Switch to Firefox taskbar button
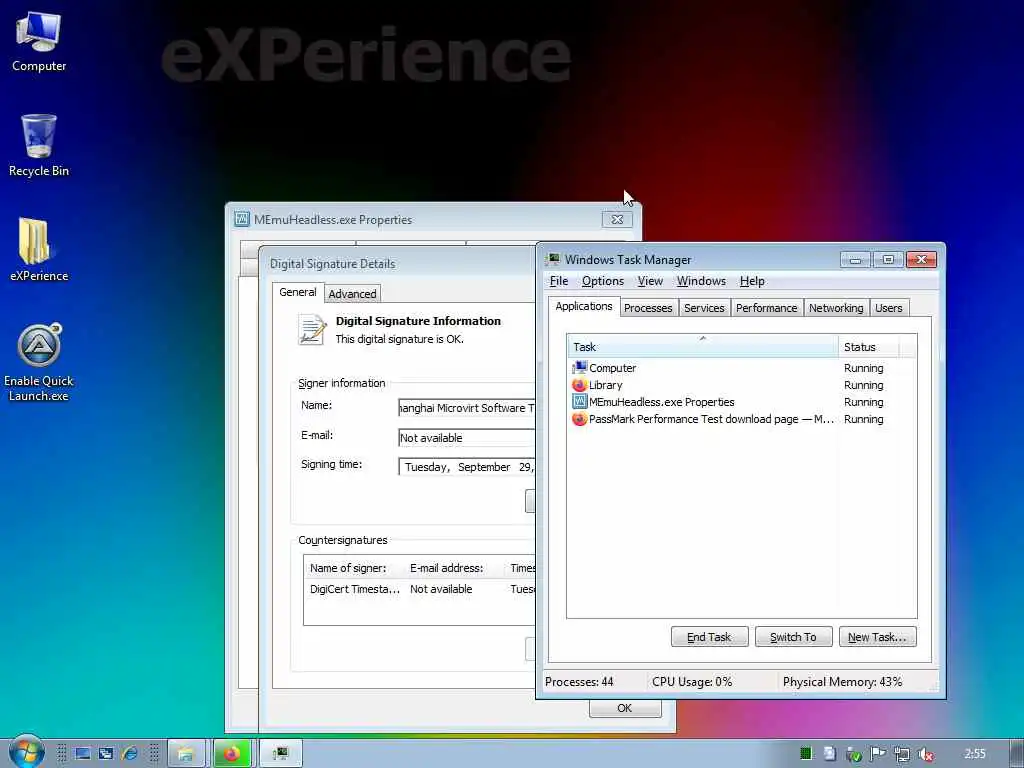Image resolution: width=1024 pixels, height=768 pixels. pyautogui.click(x=232, y=754)
